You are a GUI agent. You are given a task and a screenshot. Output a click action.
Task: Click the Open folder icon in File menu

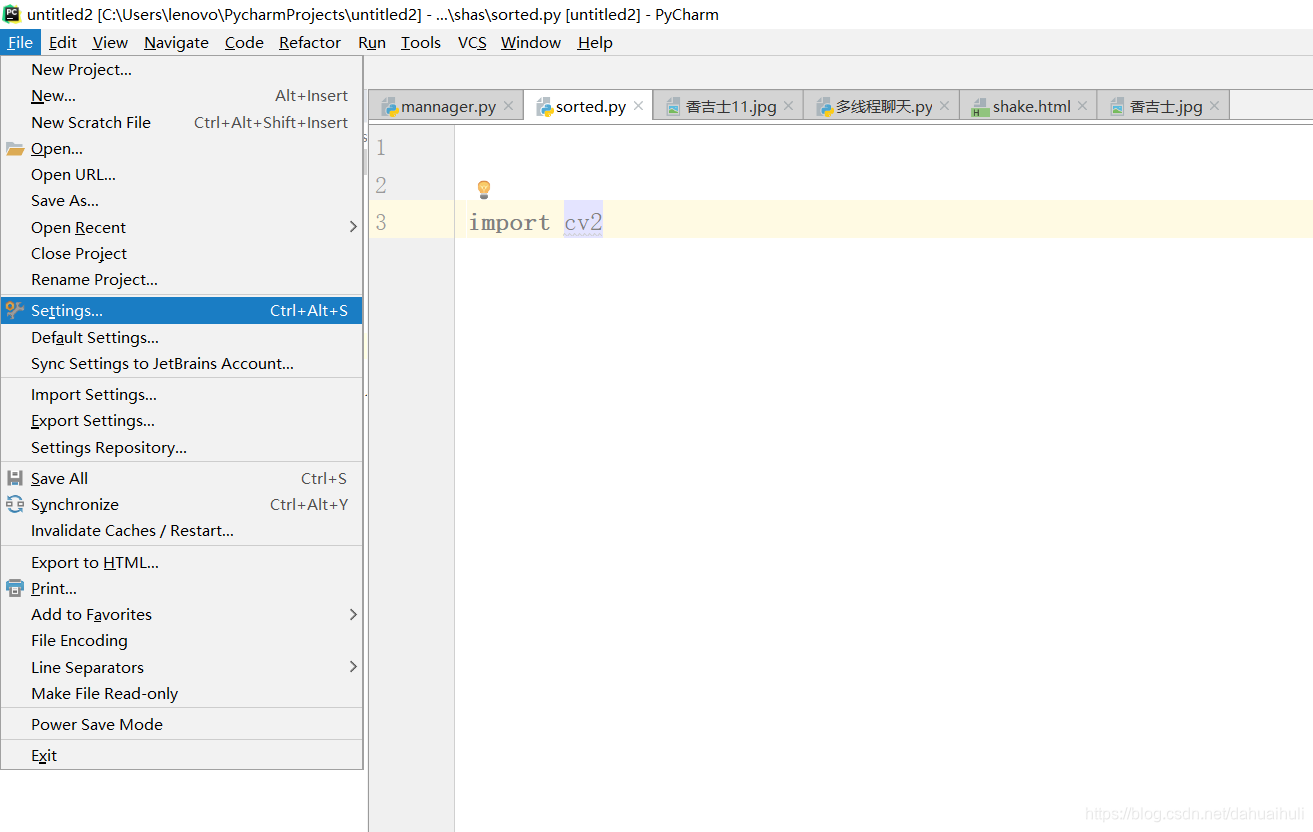tap(14, 149)
